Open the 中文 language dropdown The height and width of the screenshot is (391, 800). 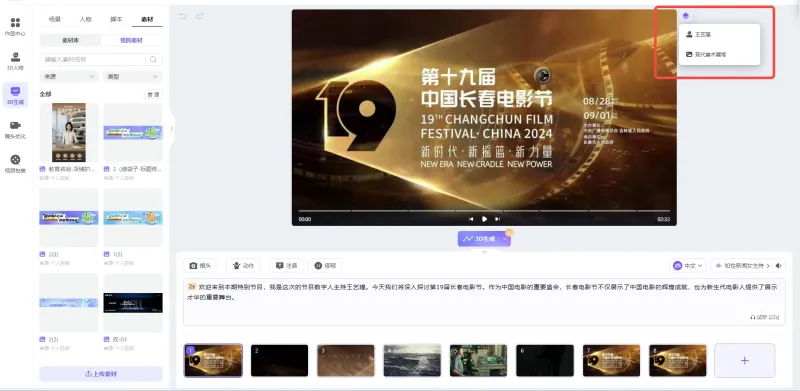point(688,265)
